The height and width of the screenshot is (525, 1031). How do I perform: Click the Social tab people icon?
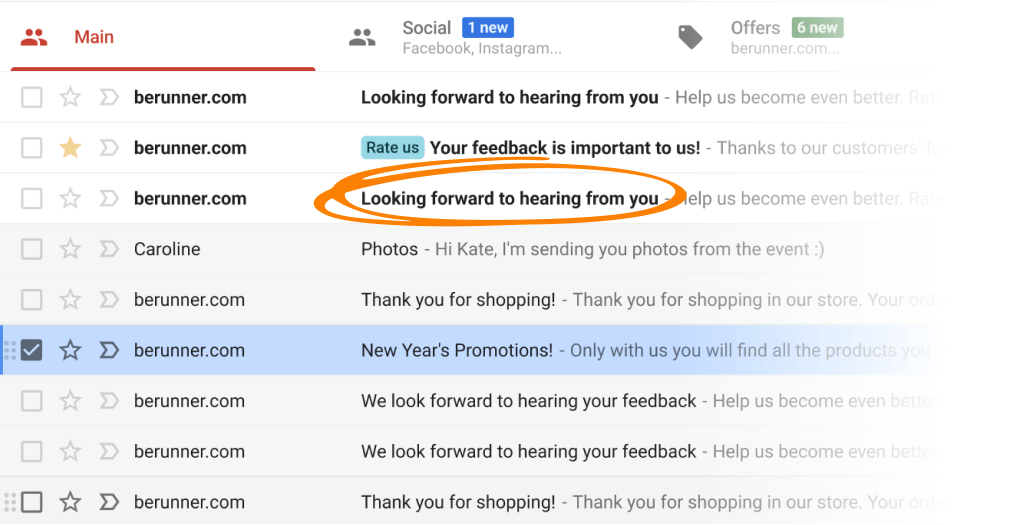(x=362, y=38)
